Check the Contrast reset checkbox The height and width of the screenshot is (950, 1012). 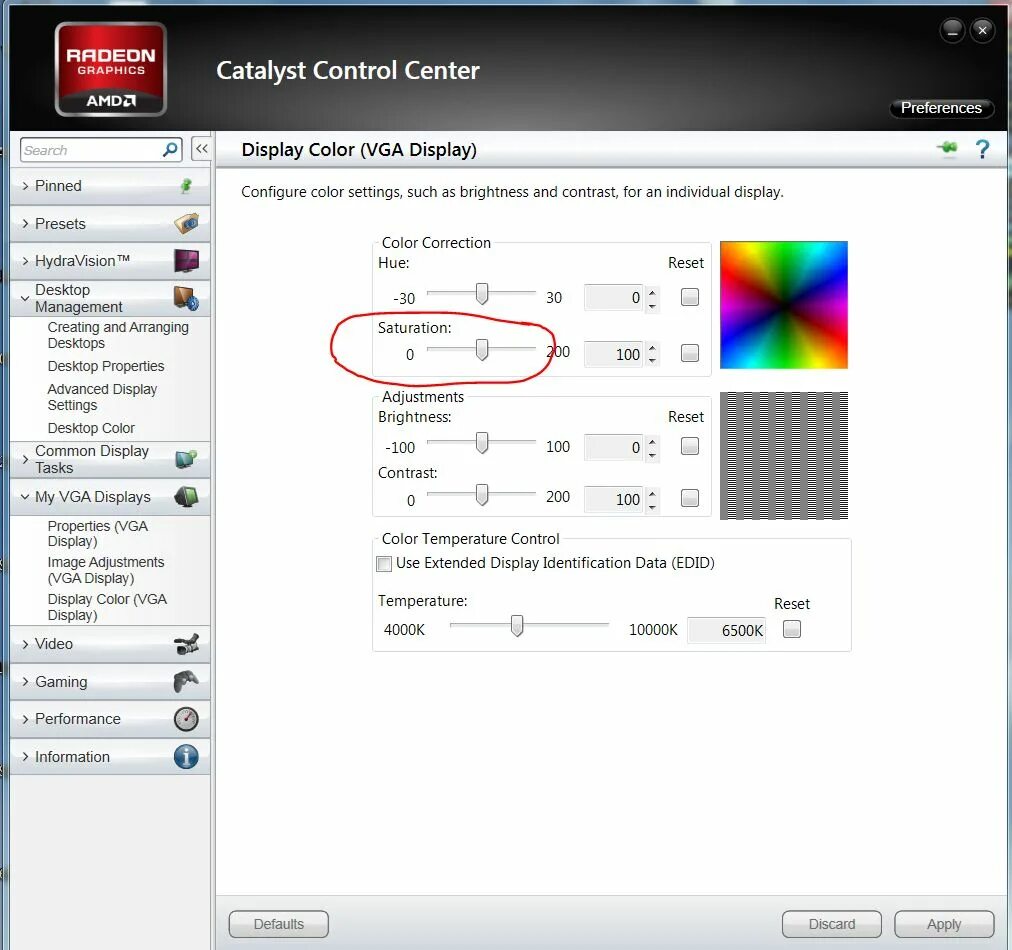pos(690,498)
